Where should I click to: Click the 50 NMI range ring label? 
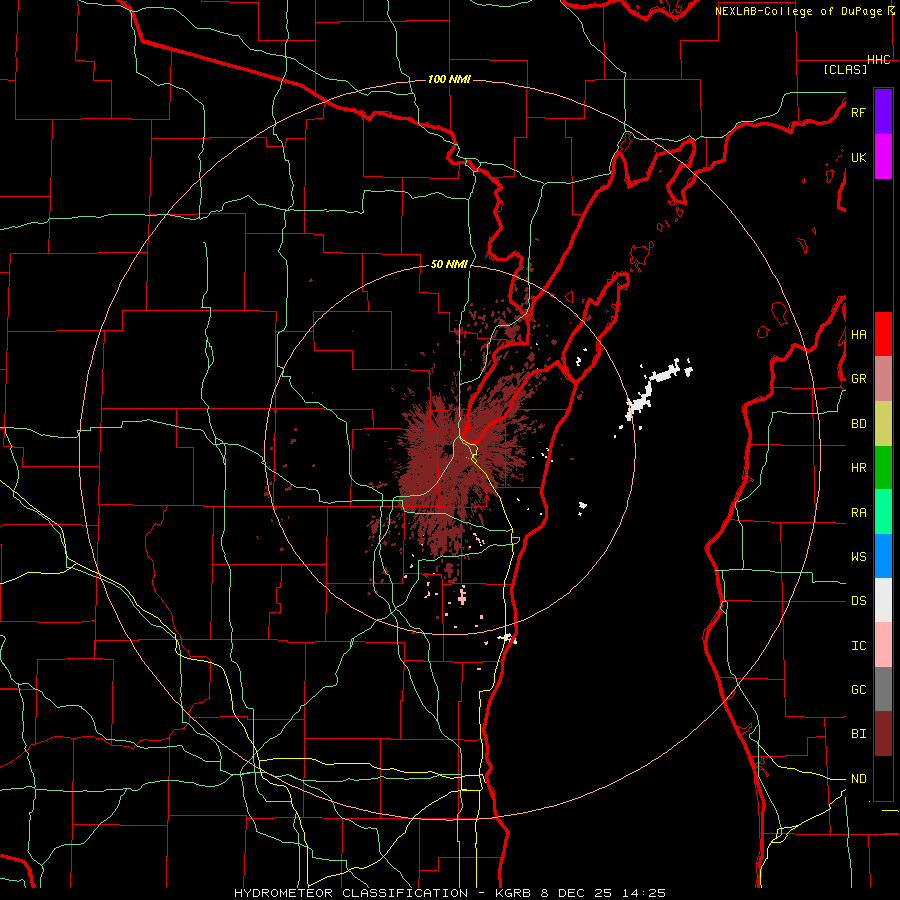[x=449, y=265]
